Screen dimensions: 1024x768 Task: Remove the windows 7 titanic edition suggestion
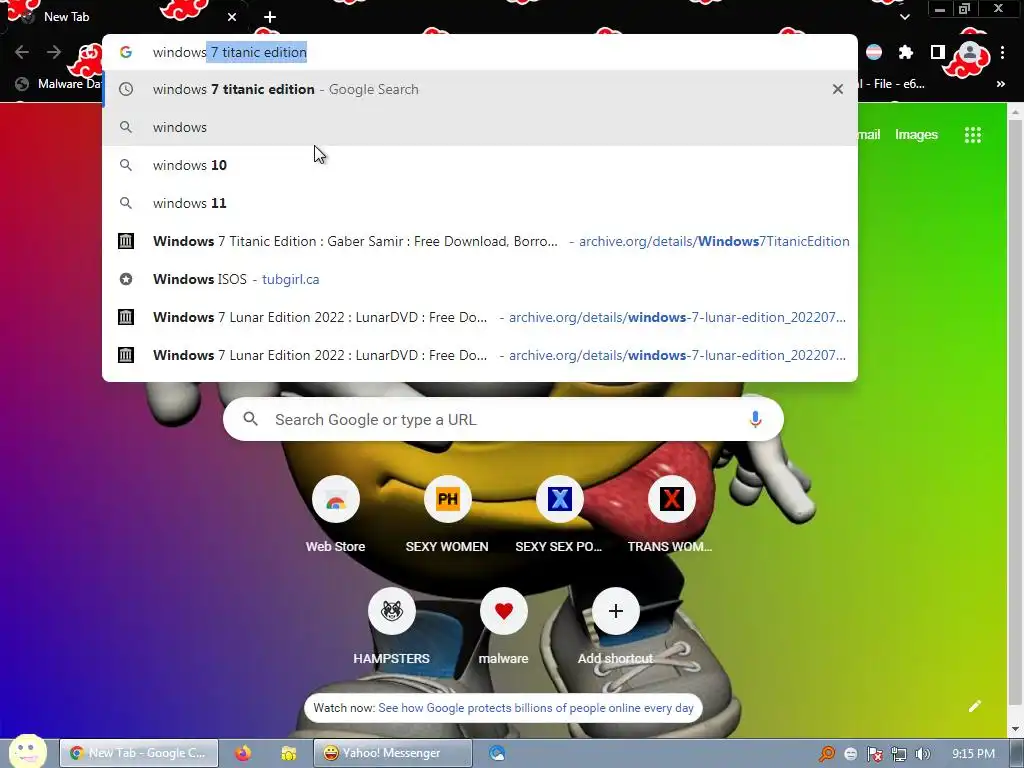coord(837,89)
